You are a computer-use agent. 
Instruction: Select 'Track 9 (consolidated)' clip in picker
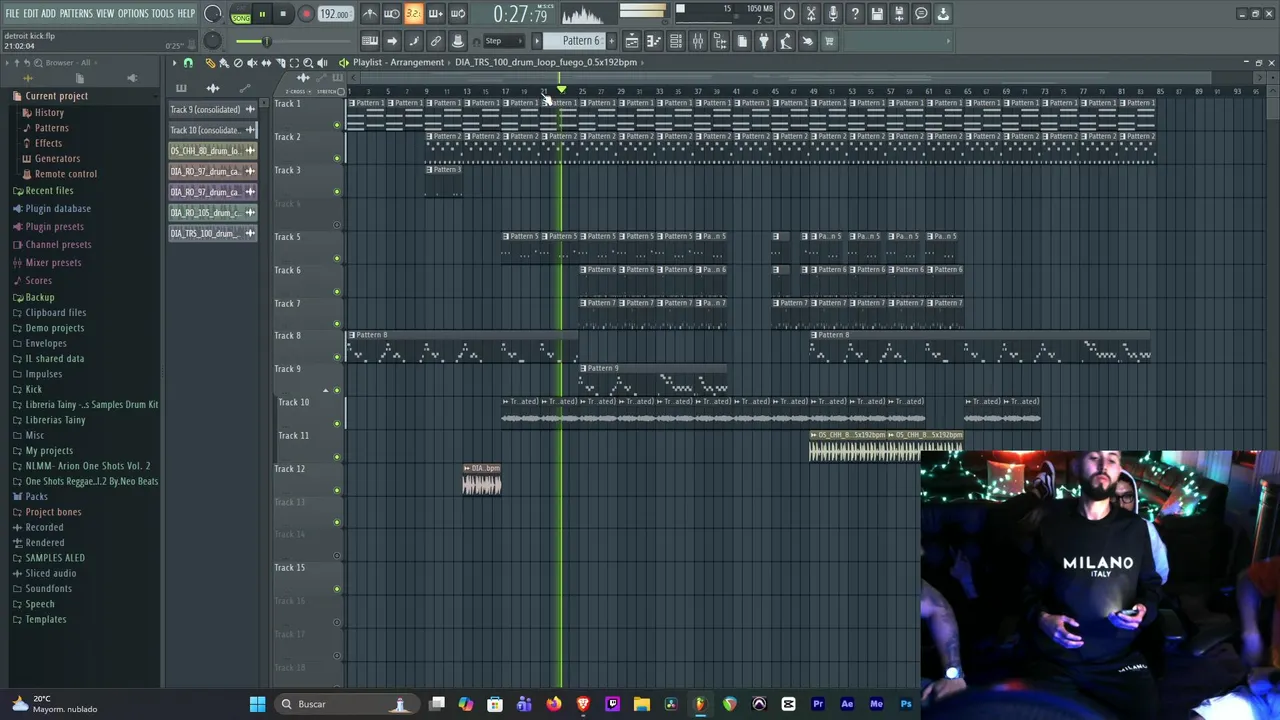pyautogui.click(x=212, y=109)
